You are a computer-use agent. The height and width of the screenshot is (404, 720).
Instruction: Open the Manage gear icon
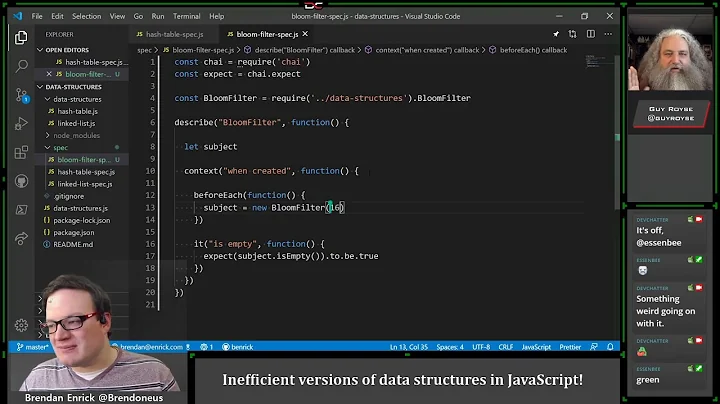pos(21,325)
